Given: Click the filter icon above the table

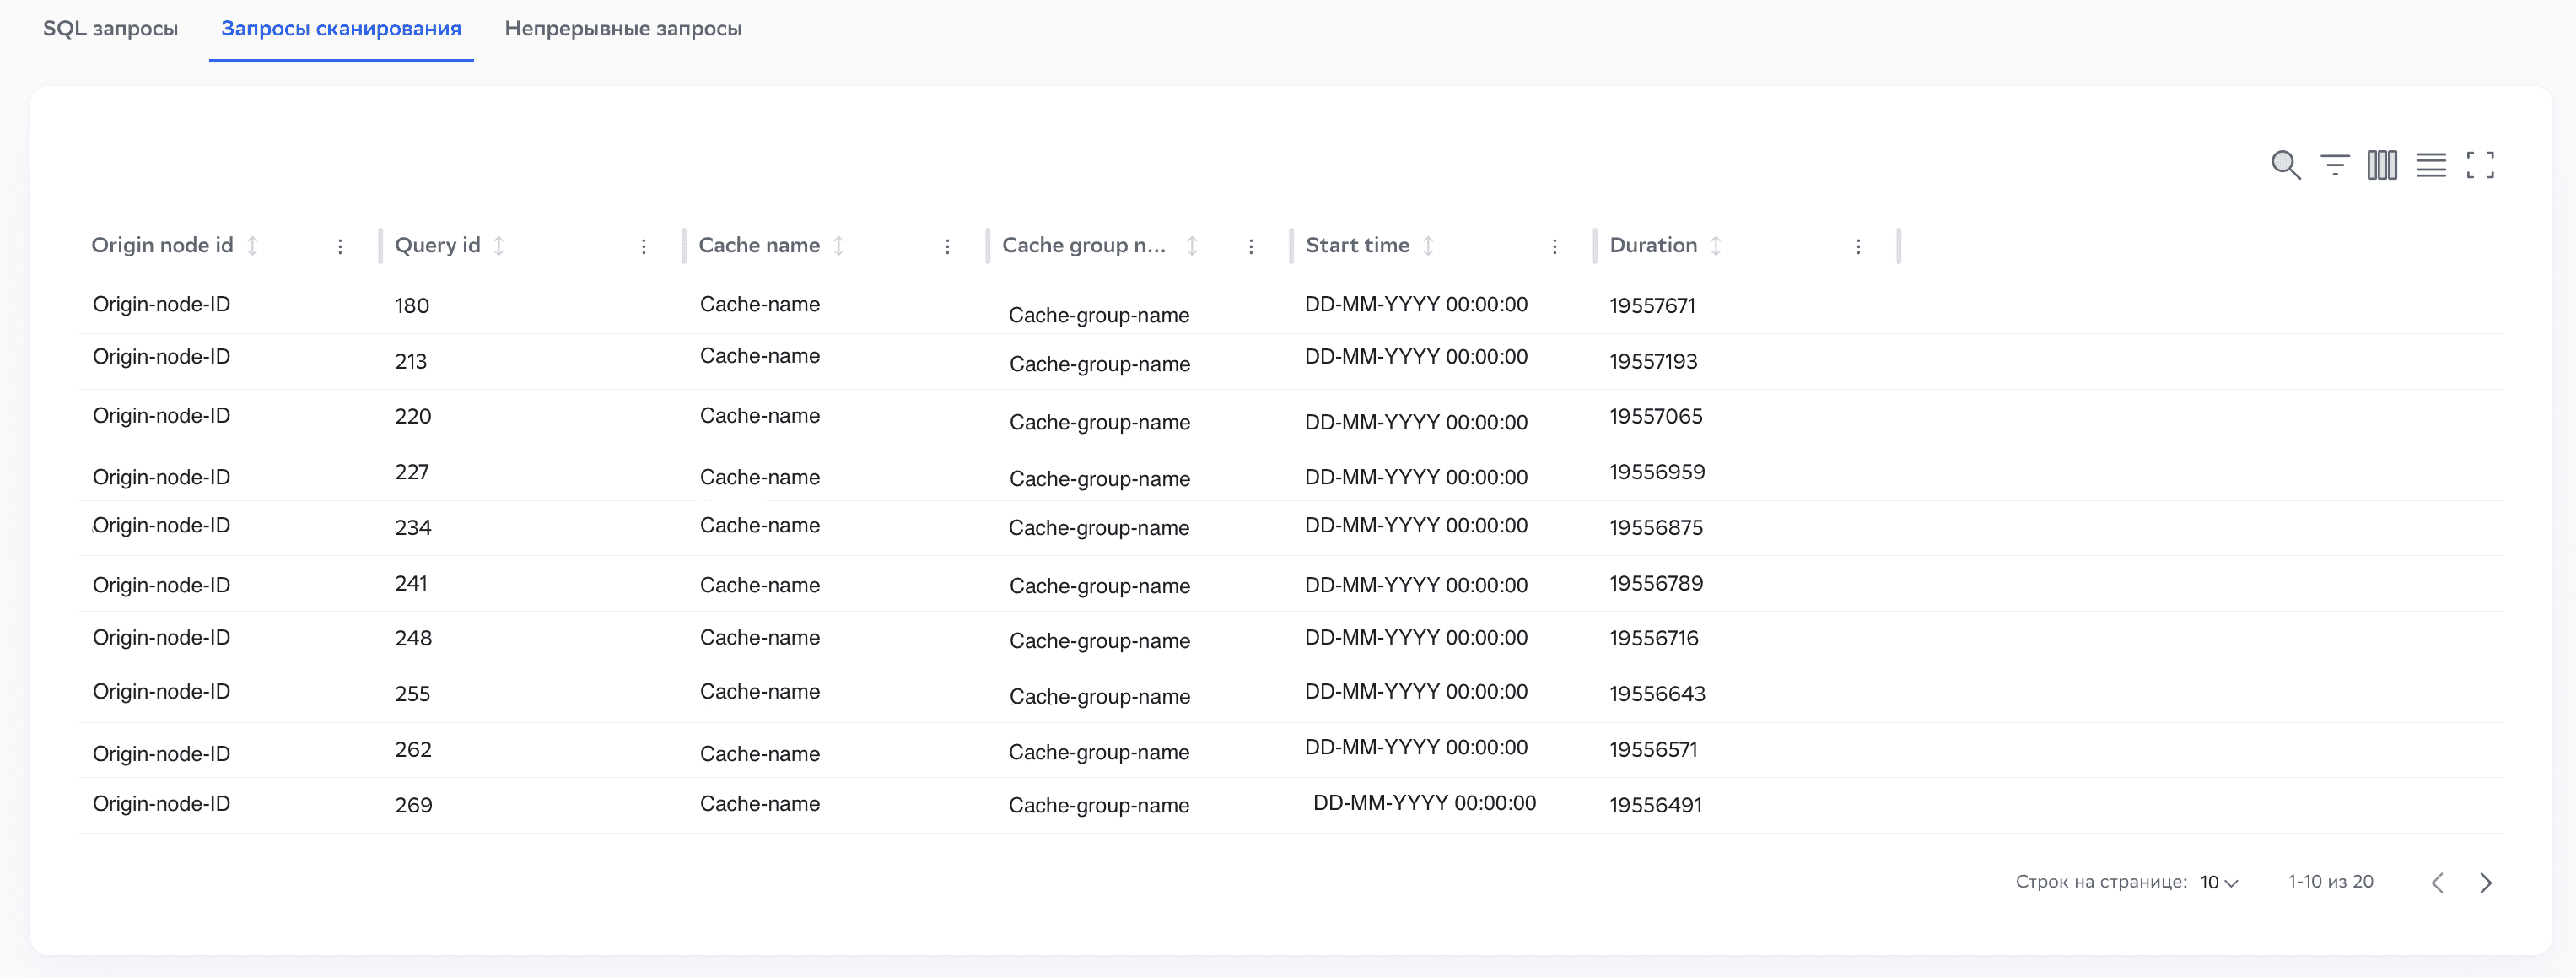Looking at the screenshot, I should coord(2334,165).
